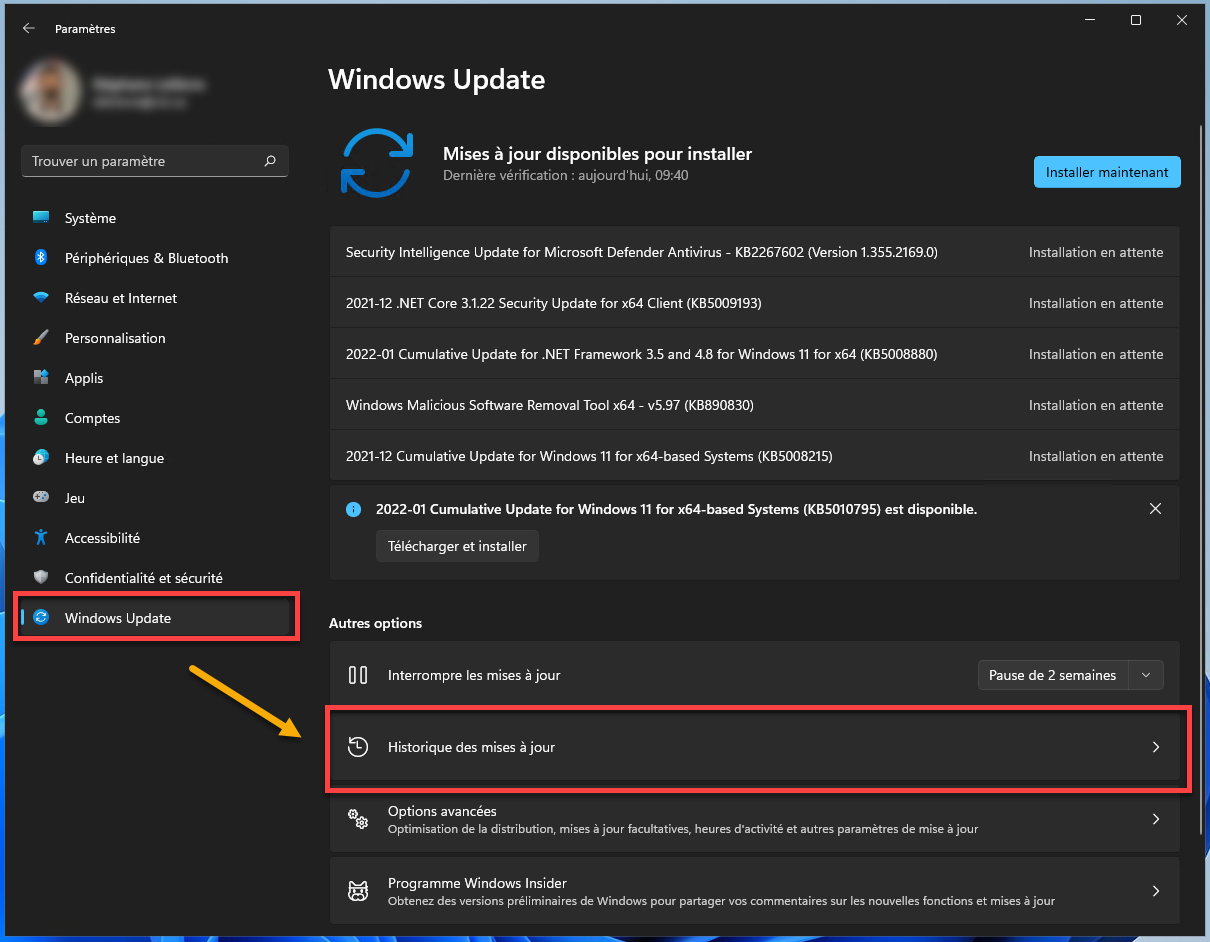Click the pause icon beside Interrompre
The width and height of the screenshot is (1210, 942).
click(358, 675)
